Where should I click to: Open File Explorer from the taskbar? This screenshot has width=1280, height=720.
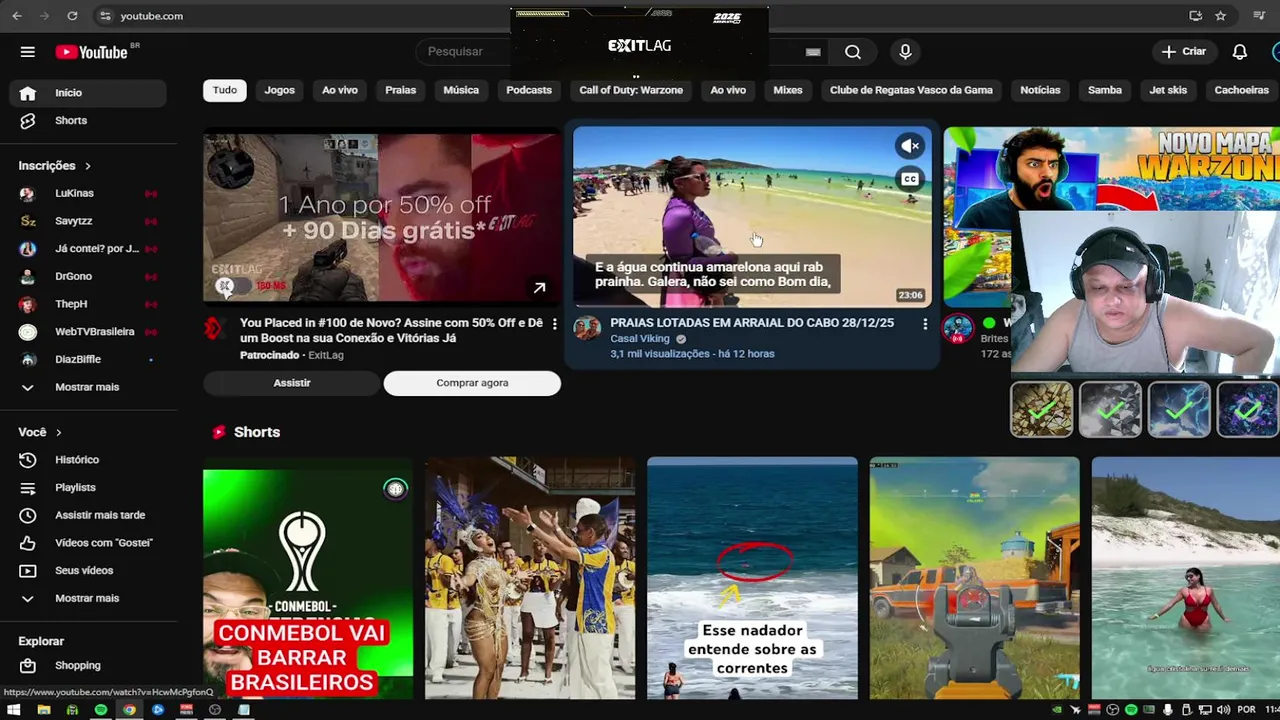coord(43,710)
